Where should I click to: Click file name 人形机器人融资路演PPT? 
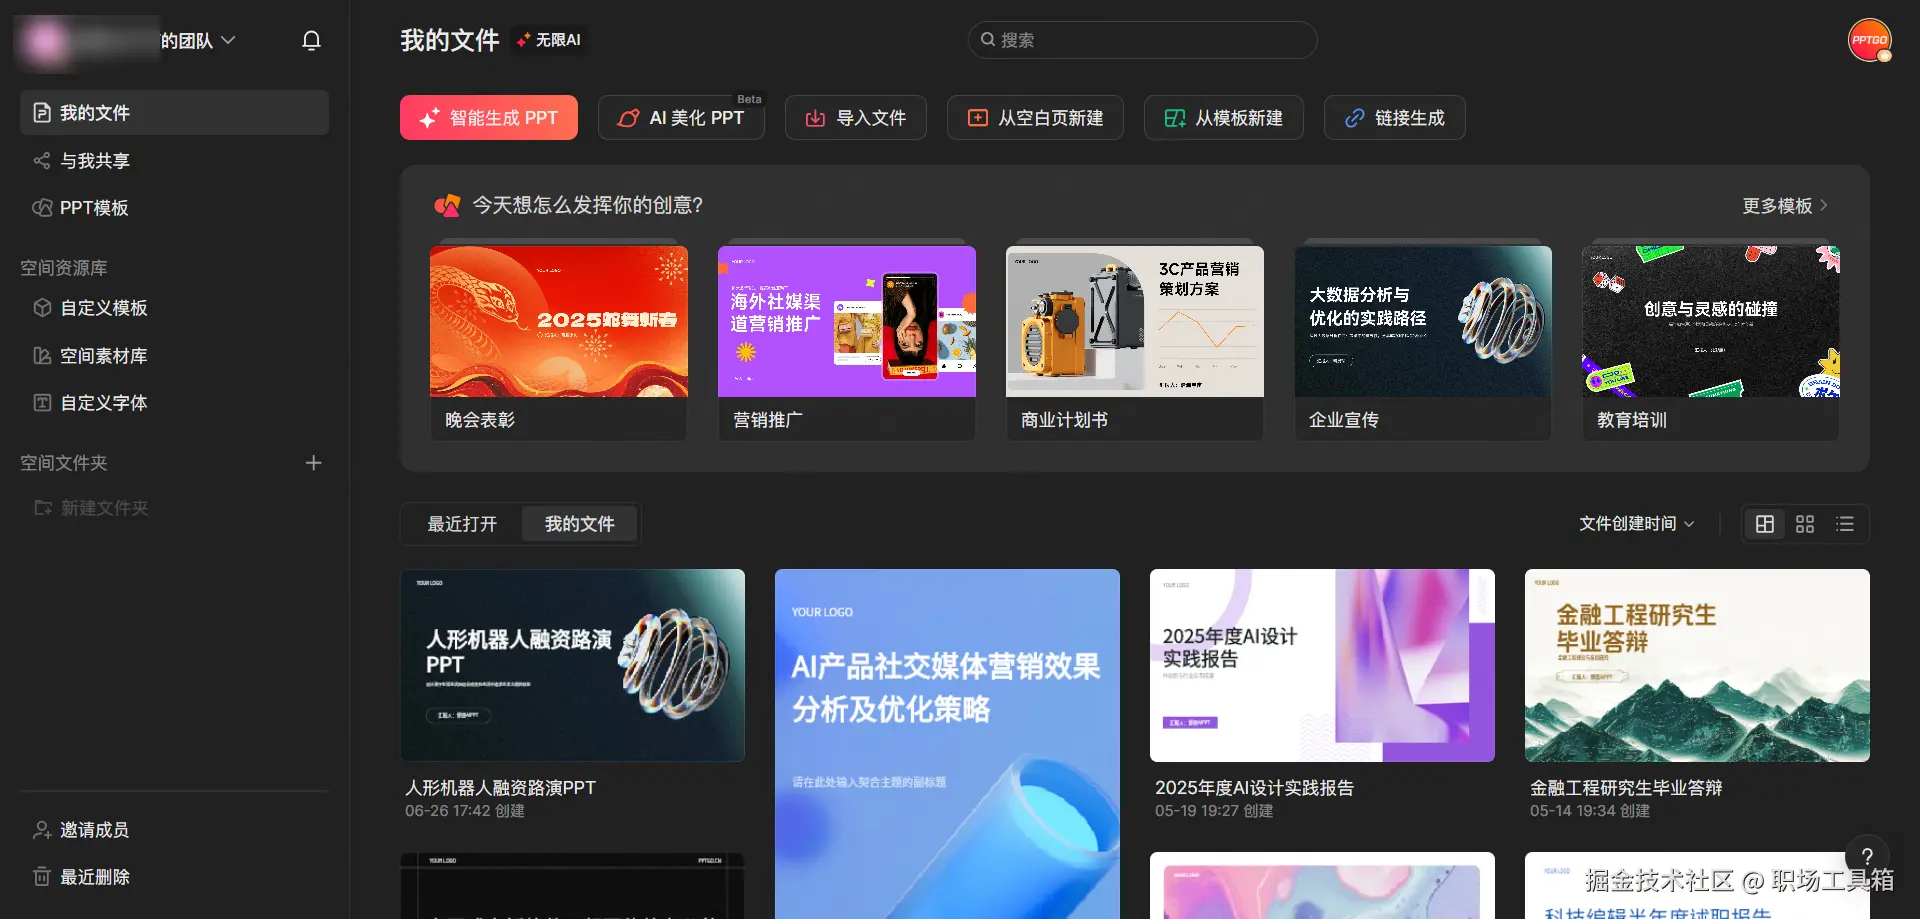[x=500, y=788]
